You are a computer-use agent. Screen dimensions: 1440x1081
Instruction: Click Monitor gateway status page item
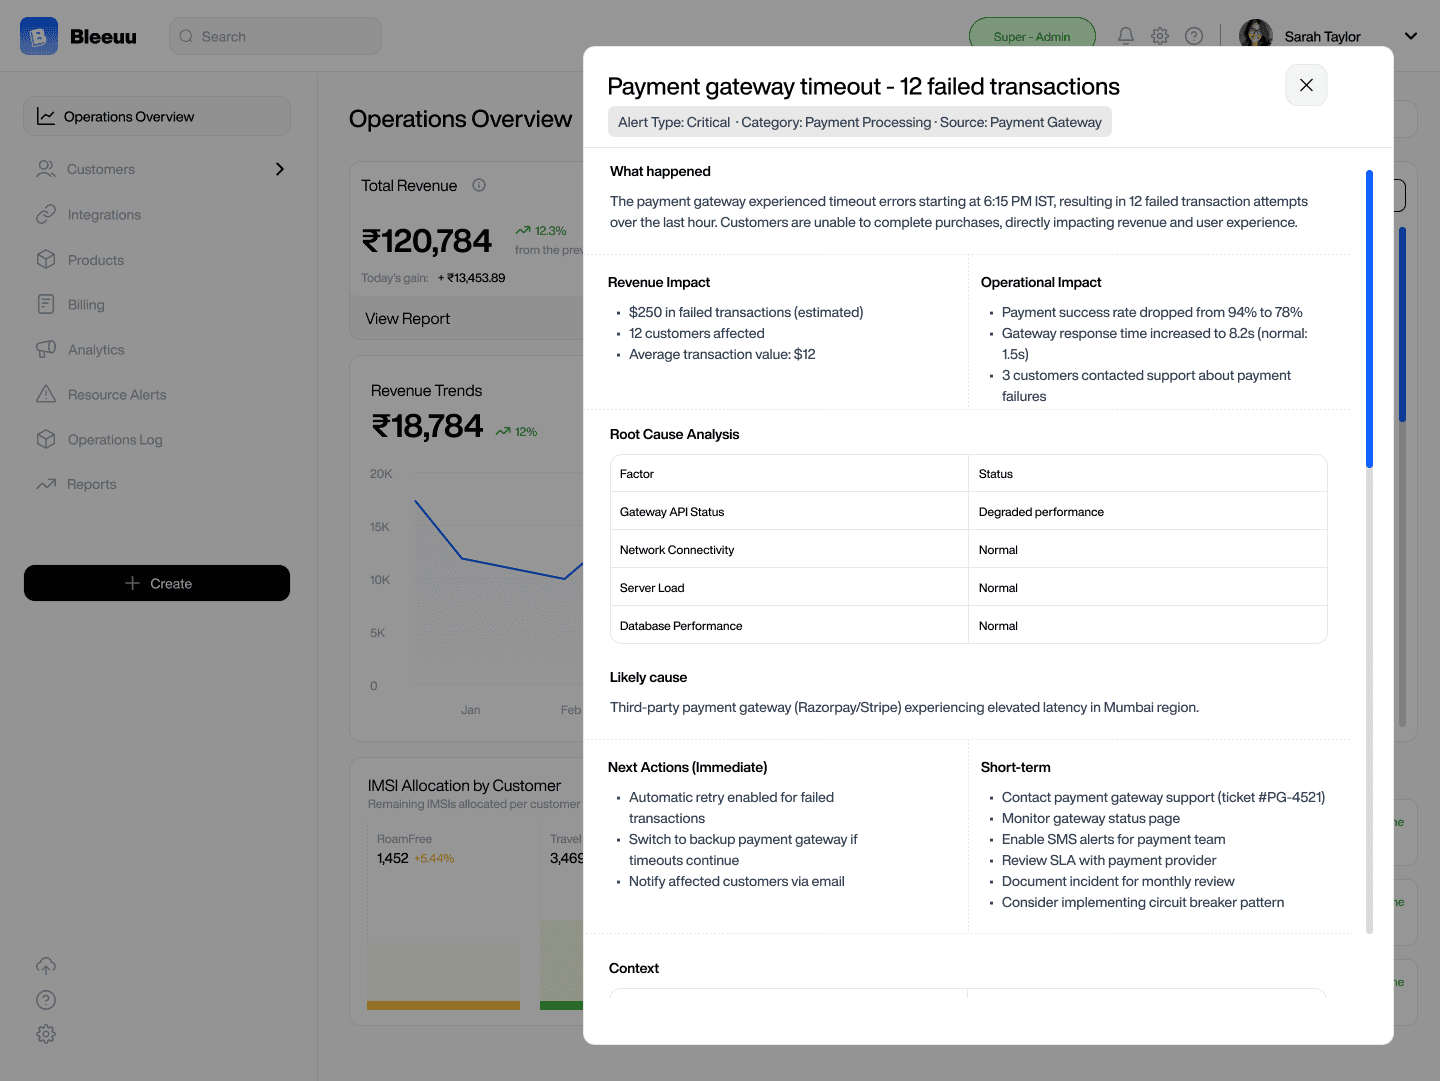[1091, 818]
